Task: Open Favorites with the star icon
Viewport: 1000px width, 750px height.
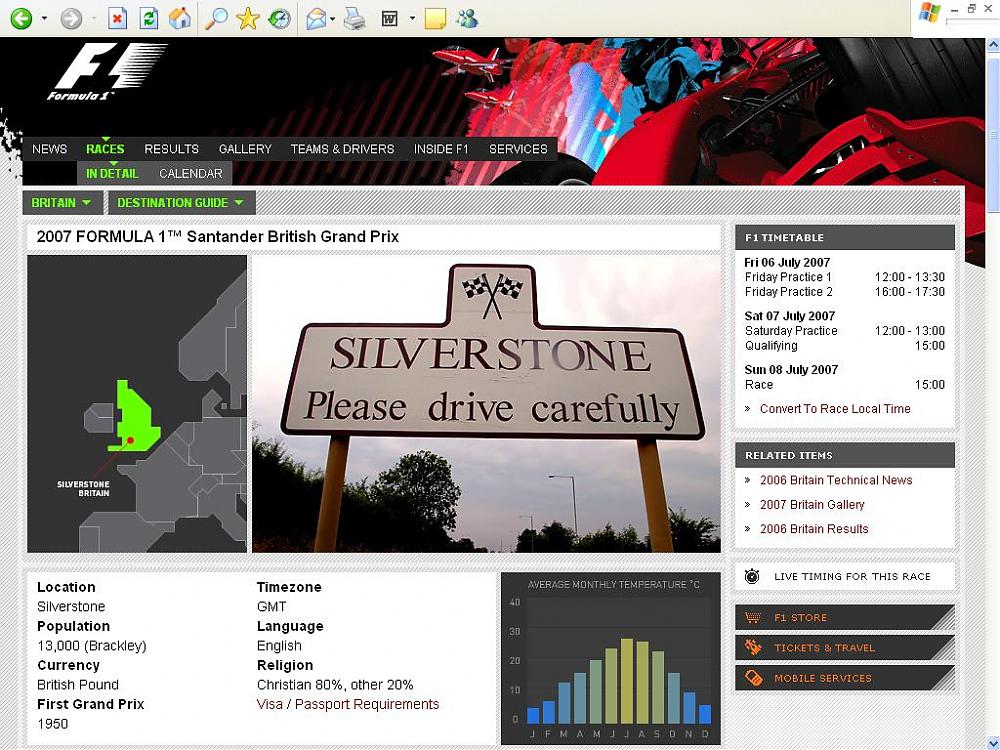Action: coord(247,18)
